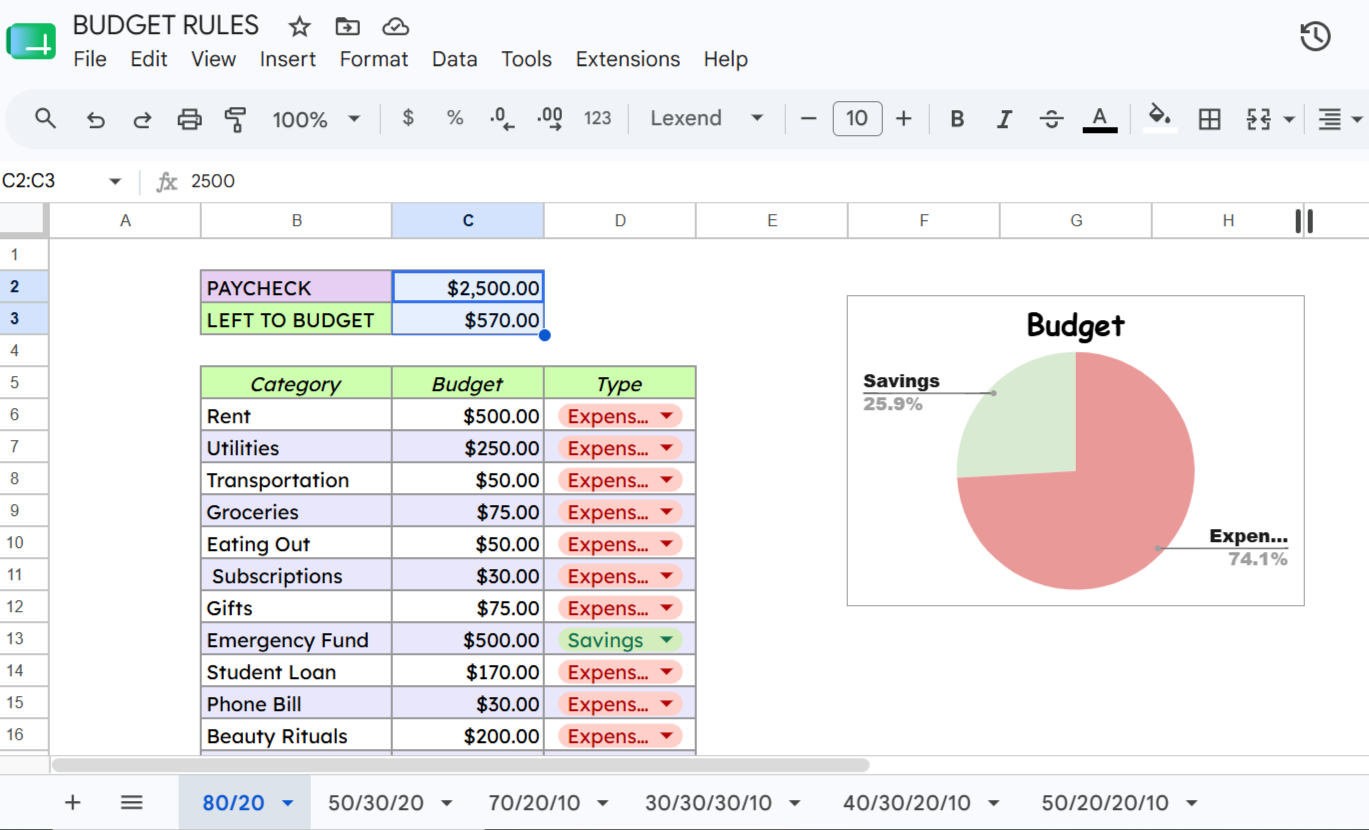Click the search menus magnifier icon
This screenshot has height=830, width=1369.
point(45,119)
